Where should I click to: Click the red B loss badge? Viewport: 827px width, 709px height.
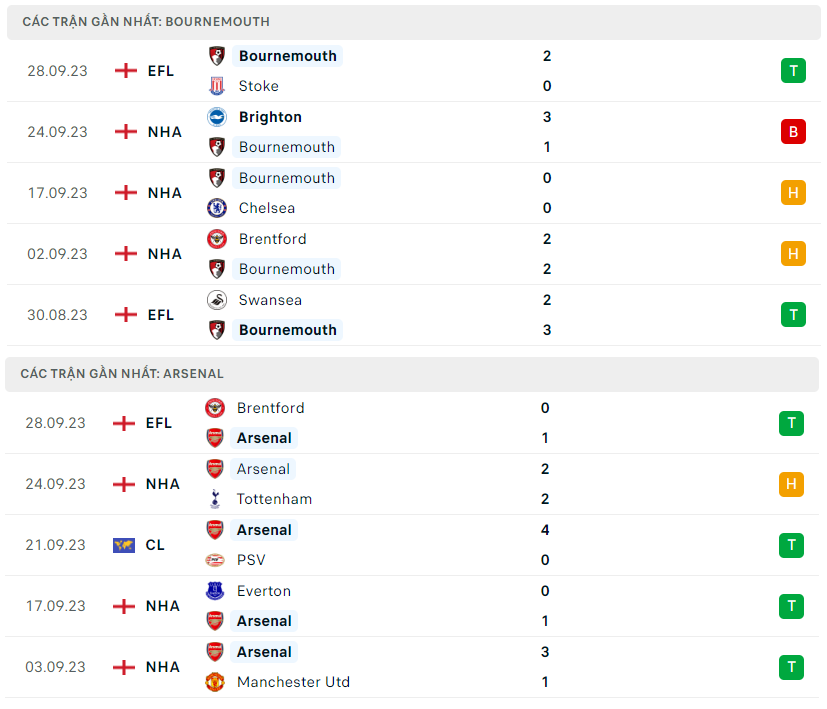click(793, 132)
